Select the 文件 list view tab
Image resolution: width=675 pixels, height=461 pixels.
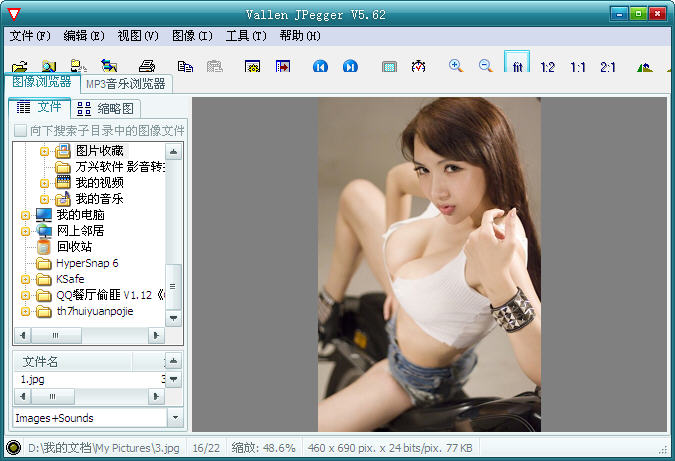coord(39,107)
